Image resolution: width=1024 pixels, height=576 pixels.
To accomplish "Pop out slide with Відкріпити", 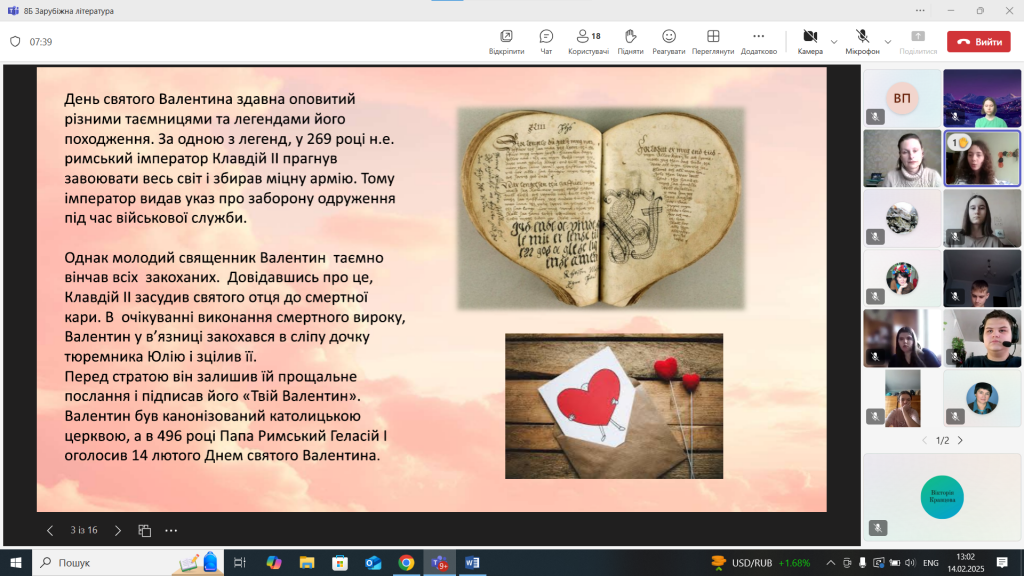I will click(x=506, y=41).
